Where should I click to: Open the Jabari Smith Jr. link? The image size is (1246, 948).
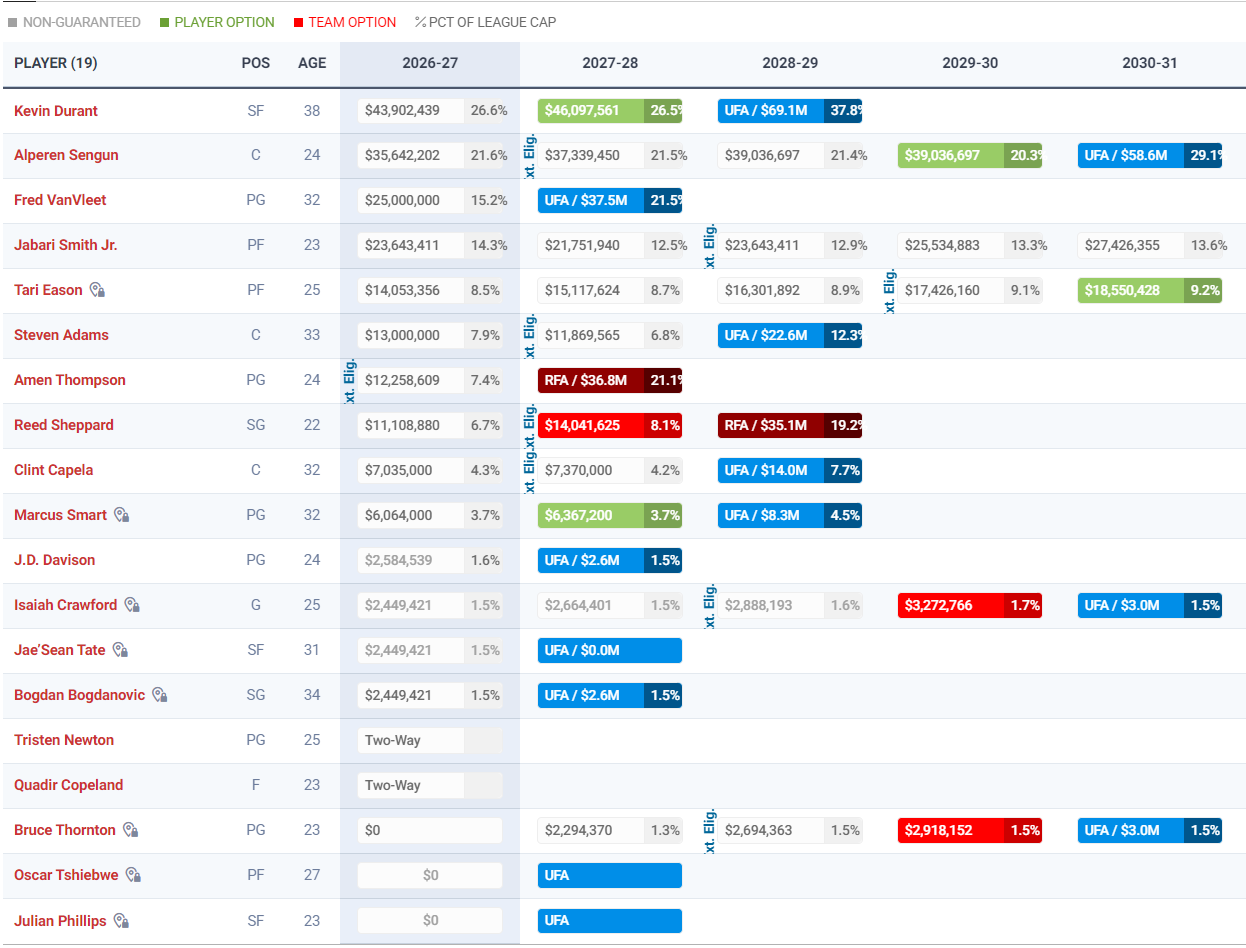pyautogui.click(x=66, y=245)
